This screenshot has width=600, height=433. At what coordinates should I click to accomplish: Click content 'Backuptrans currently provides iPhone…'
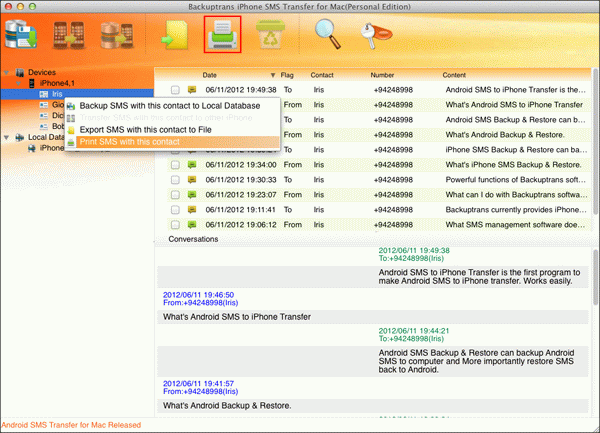(x=515, y=210)
